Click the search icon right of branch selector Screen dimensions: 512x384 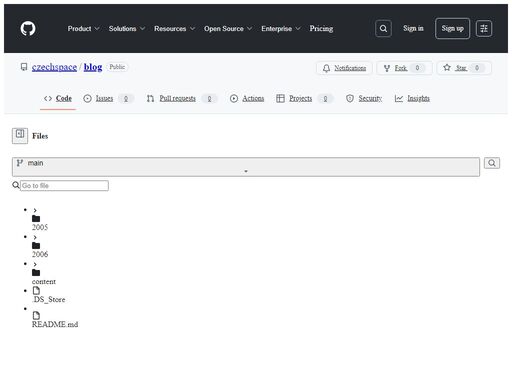click(492, 163)
